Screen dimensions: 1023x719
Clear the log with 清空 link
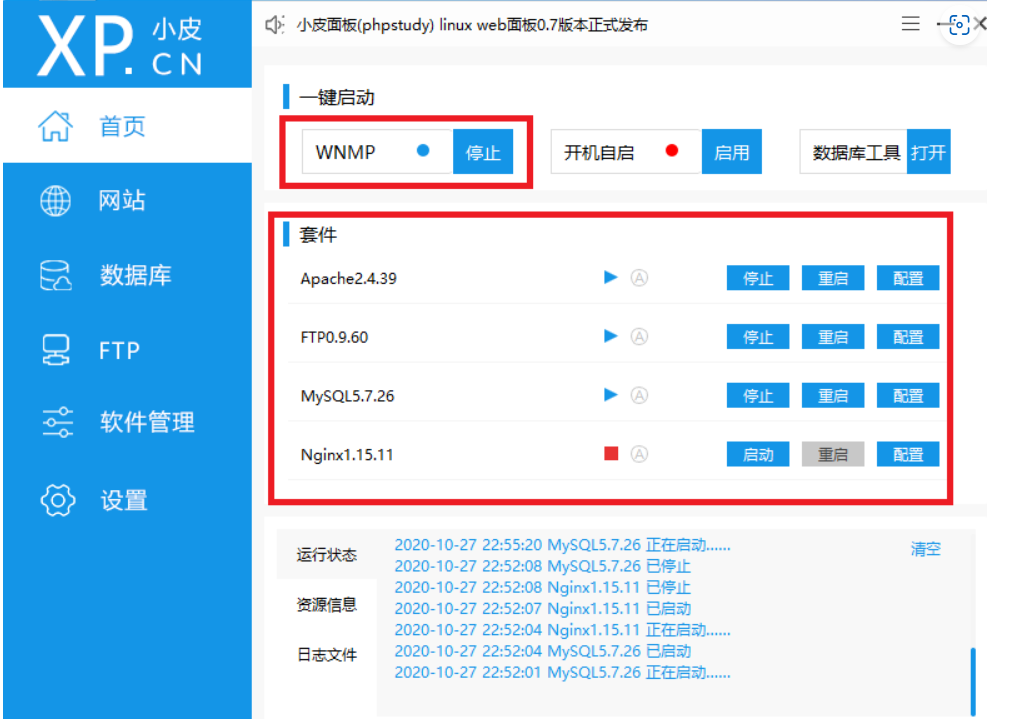point(925,549)
